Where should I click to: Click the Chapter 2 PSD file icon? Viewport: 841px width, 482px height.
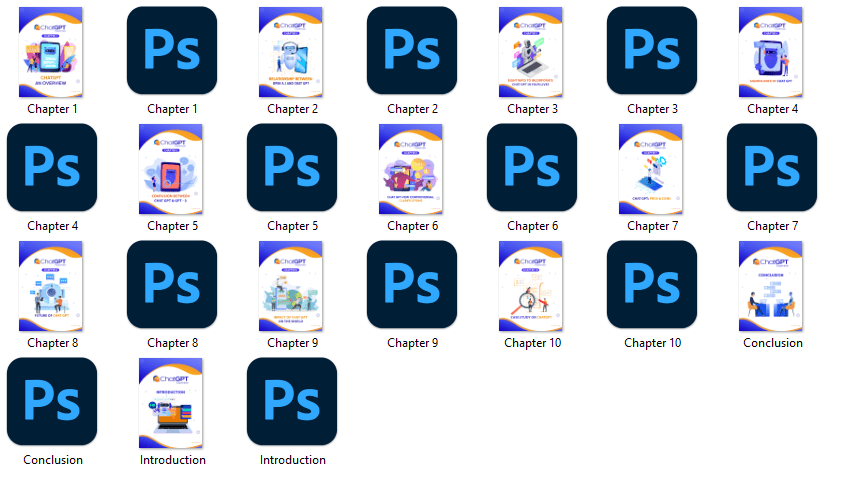(x=412, y=51)
